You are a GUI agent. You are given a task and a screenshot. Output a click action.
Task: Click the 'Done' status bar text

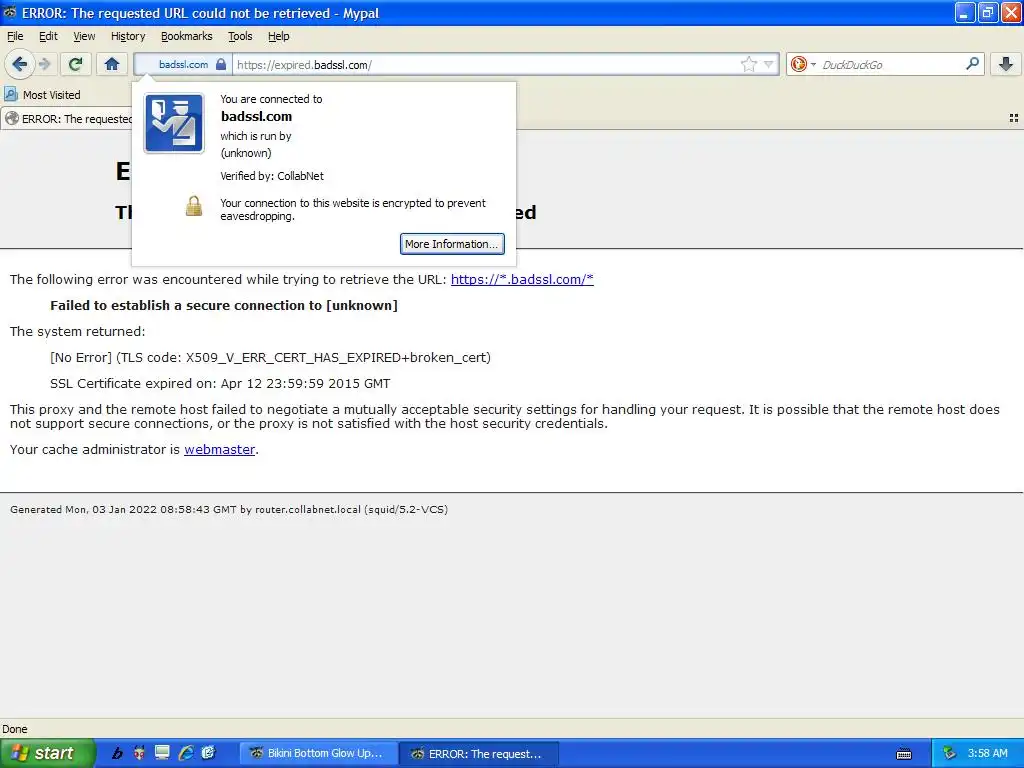click(15, 729)
